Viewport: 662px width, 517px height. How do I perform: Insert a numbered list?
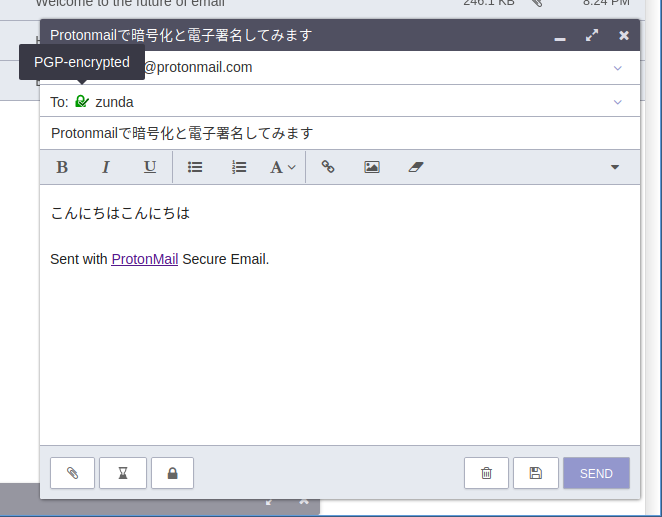tap(239, 167)
